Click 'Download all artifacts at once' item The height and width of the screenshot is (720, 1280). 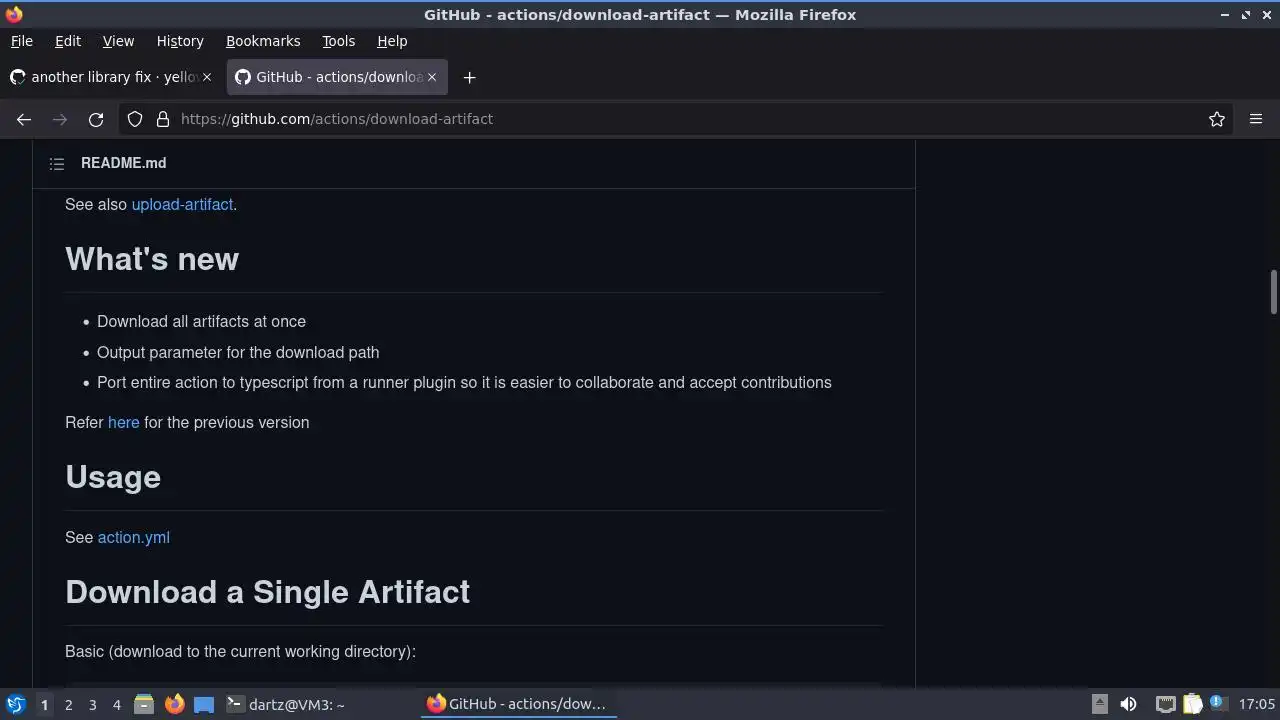click(x=201, y=321)
